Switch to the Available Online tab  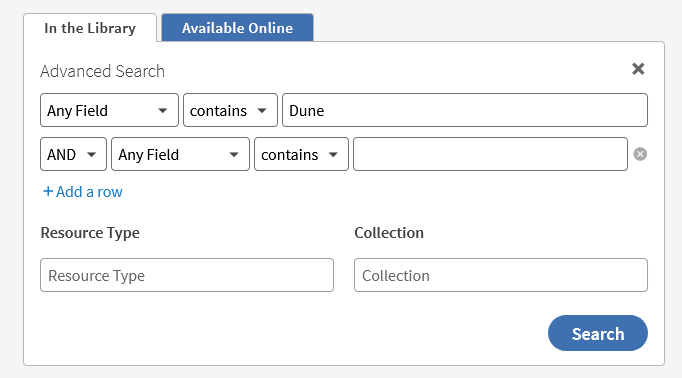tap(237, 28)
